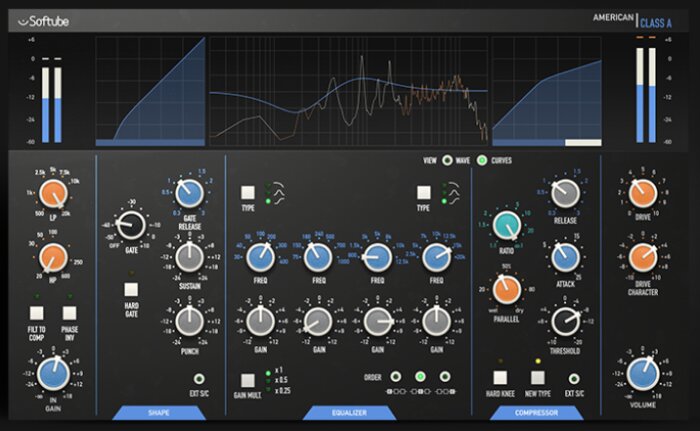The image size is (700, 431).
Task: Click the teal compressor Ratio knob
Action: pos(507,225)
